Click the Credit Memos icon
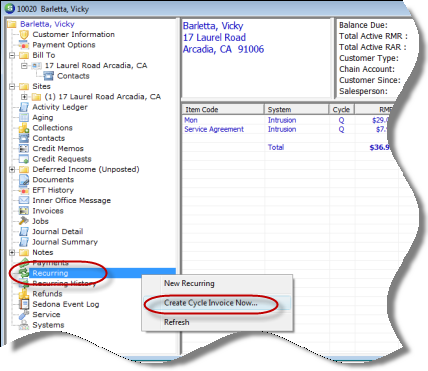 pos(24,148)
